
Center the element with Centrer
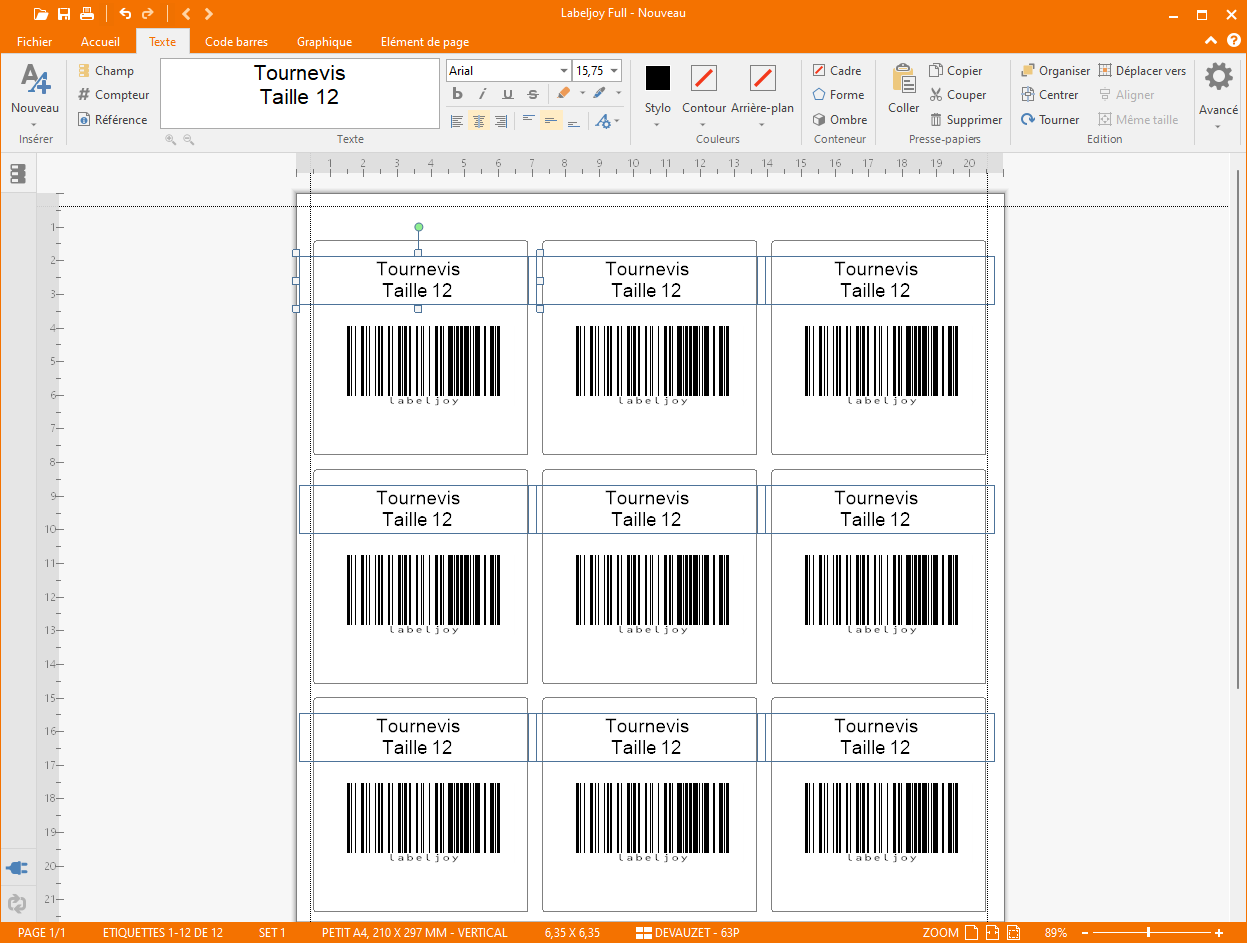1050,95
